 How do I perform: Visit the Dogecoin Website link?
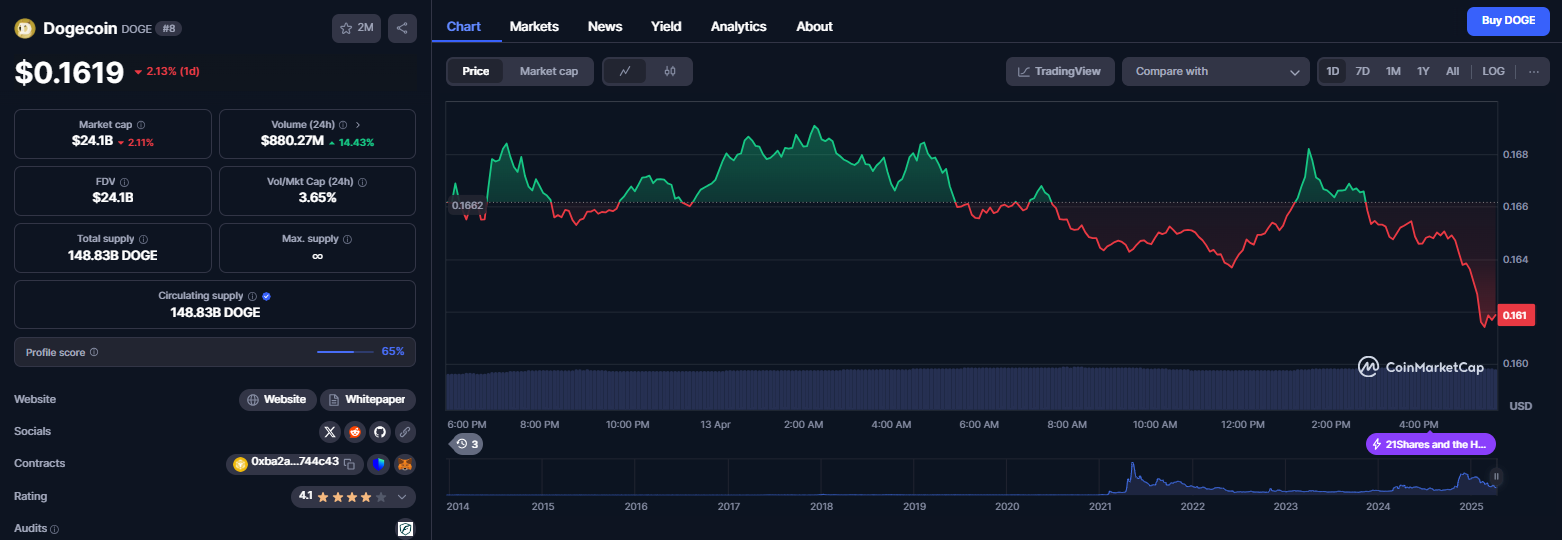278,400
